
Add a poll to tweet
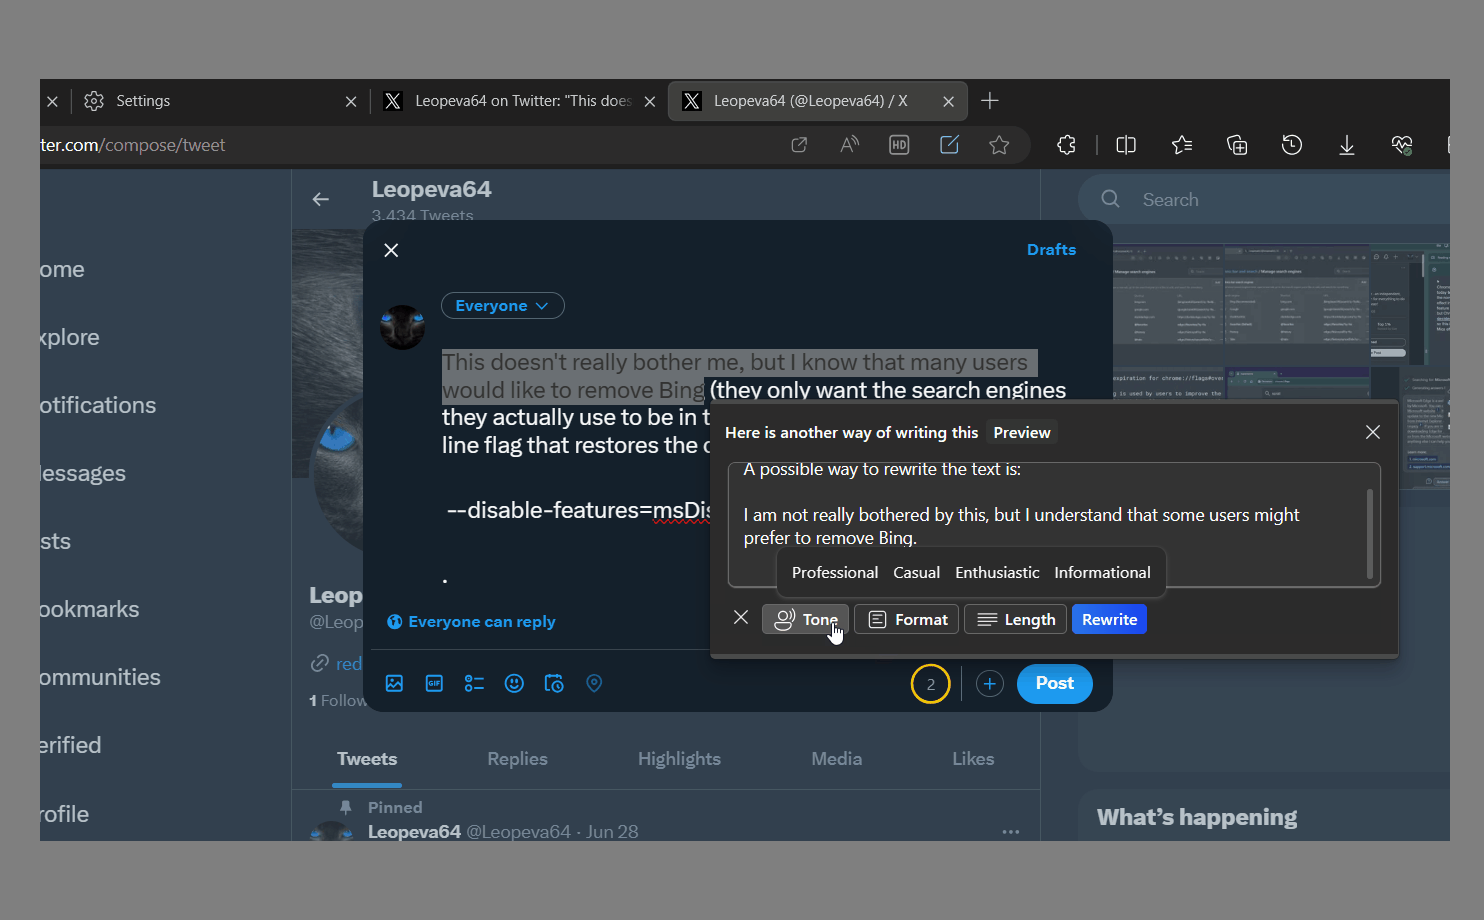(474, 684)
